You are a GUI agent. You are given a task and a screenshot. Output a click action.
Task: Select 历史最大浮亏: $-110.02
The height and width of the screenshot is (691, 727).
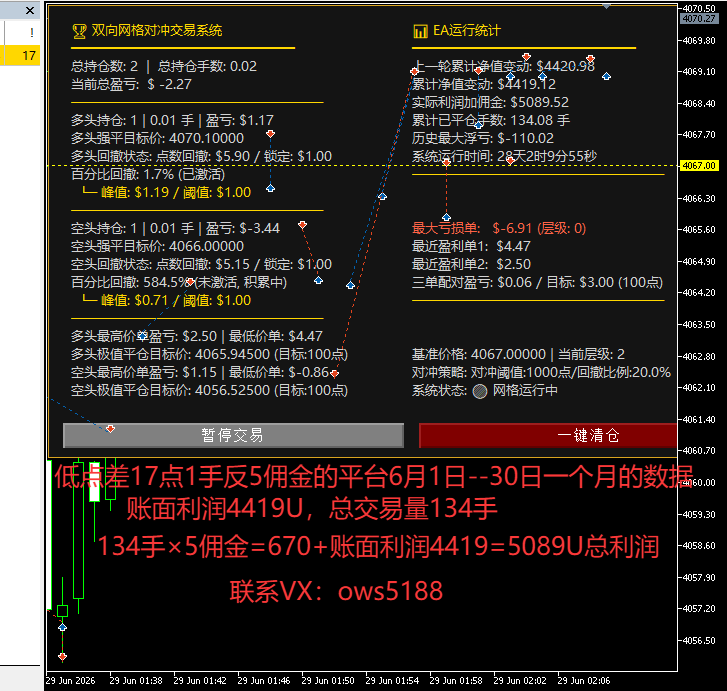pyautogui.click(x=483, y=138)
